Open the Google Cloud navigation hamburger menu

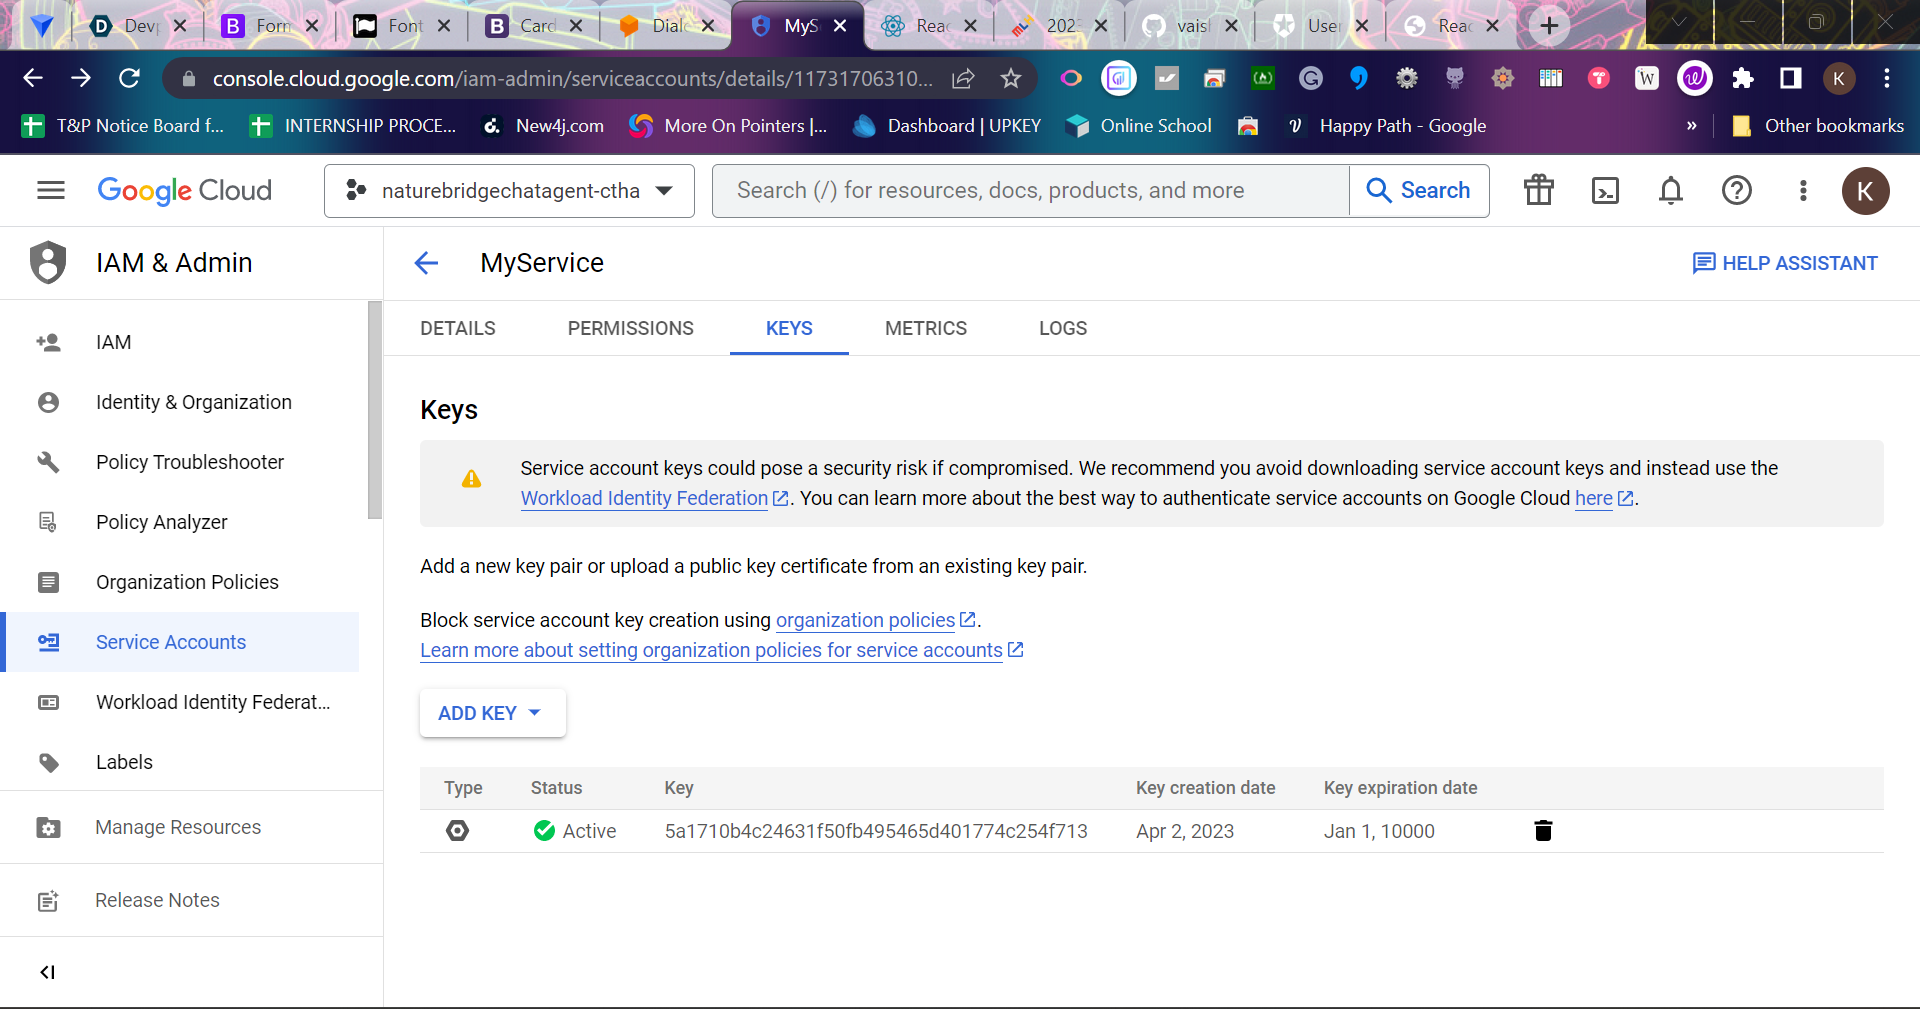(x=50, y=190)
